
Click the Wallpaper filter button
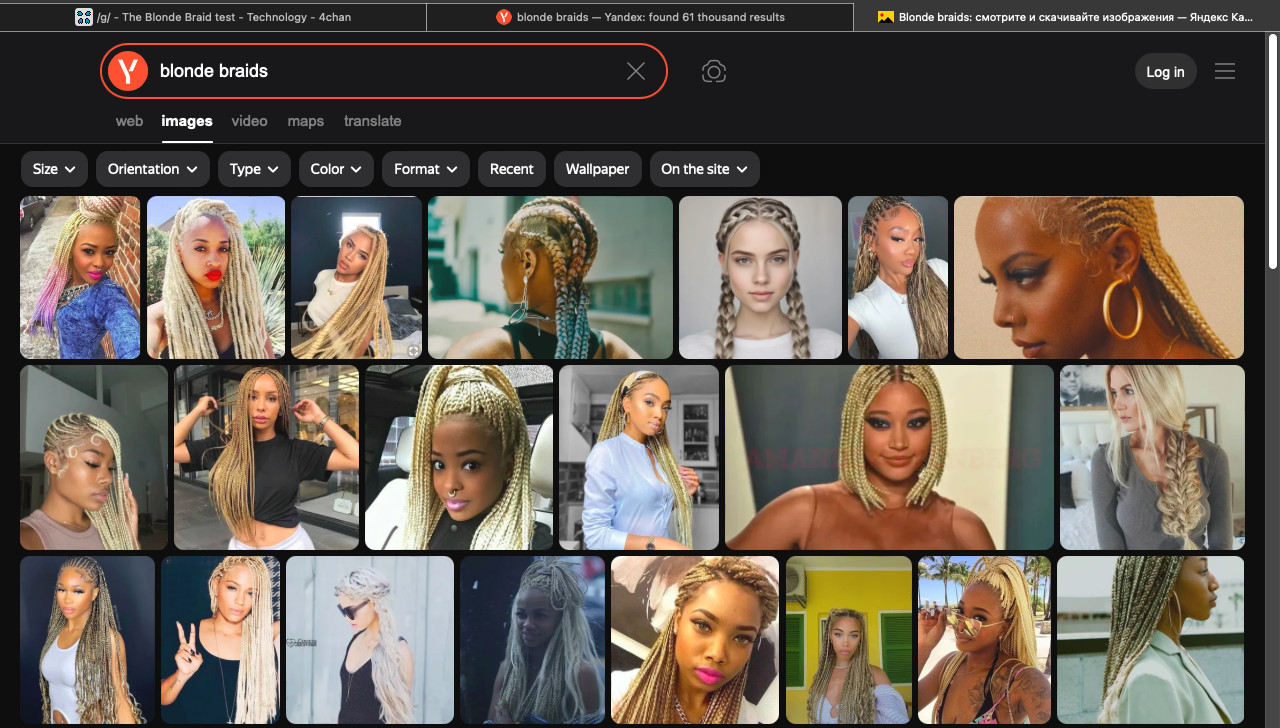tap(597, 169)
